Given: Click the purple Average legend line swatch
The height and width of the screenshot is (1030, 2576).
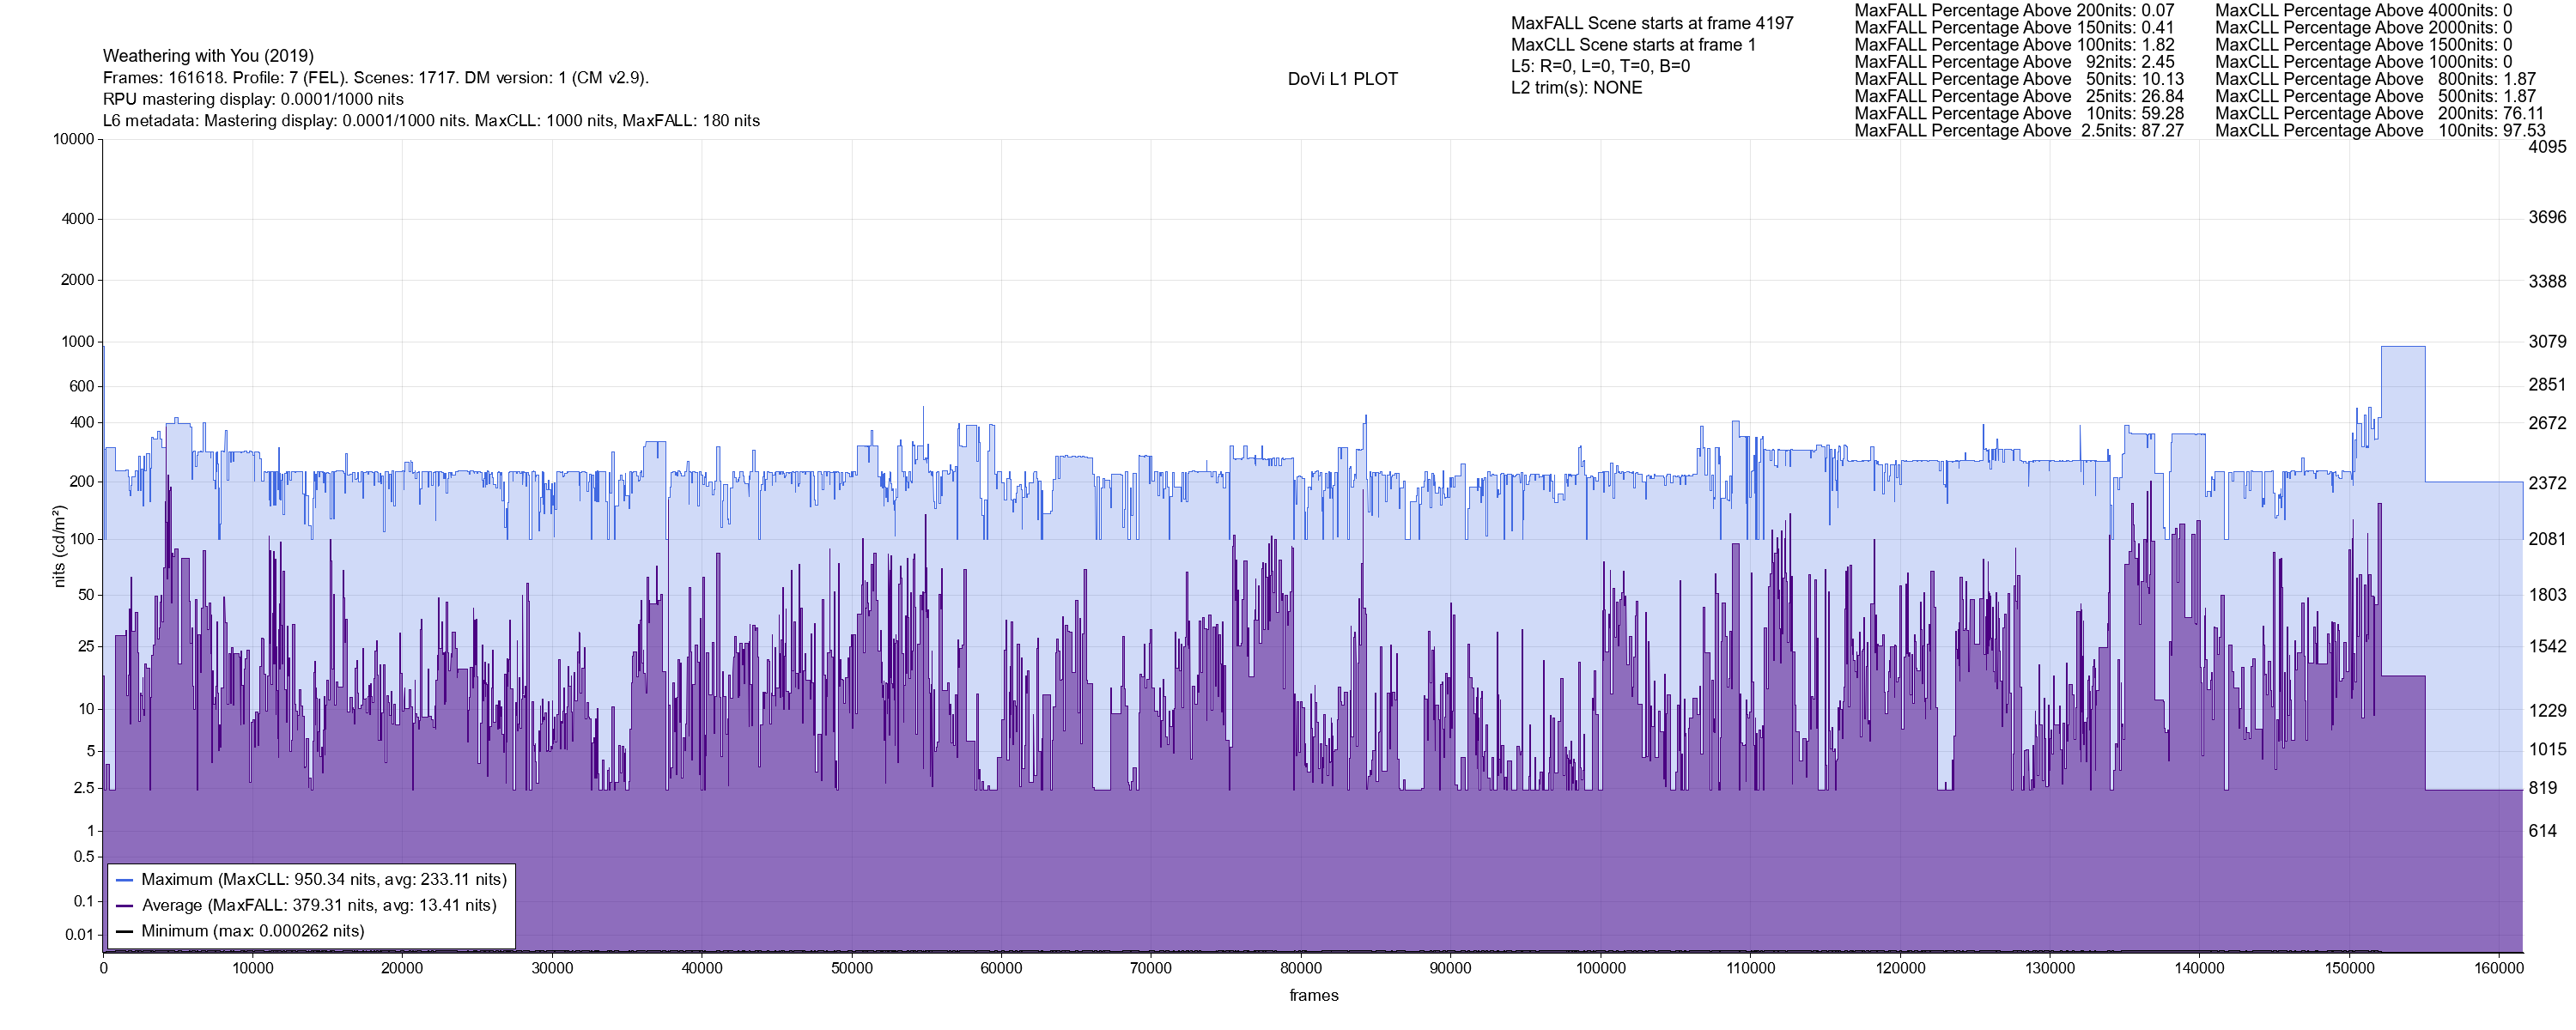Looking at the screenshot, I should point(125,906).
